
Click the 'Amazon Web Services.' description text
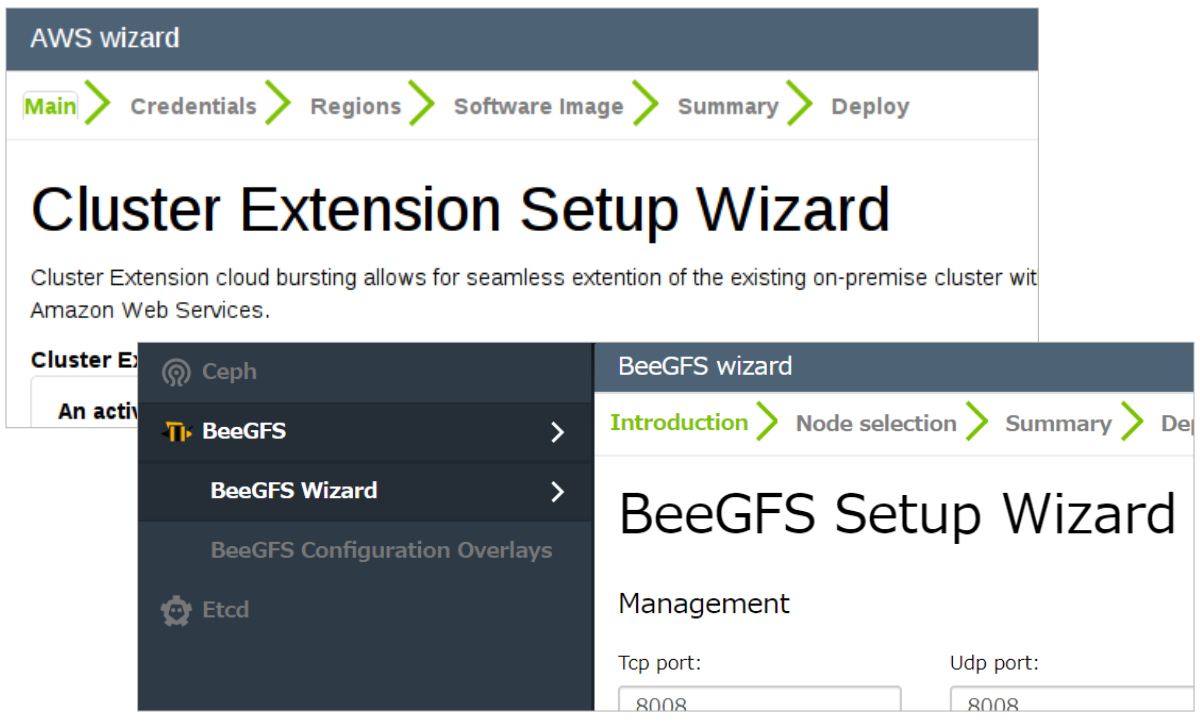150,311
